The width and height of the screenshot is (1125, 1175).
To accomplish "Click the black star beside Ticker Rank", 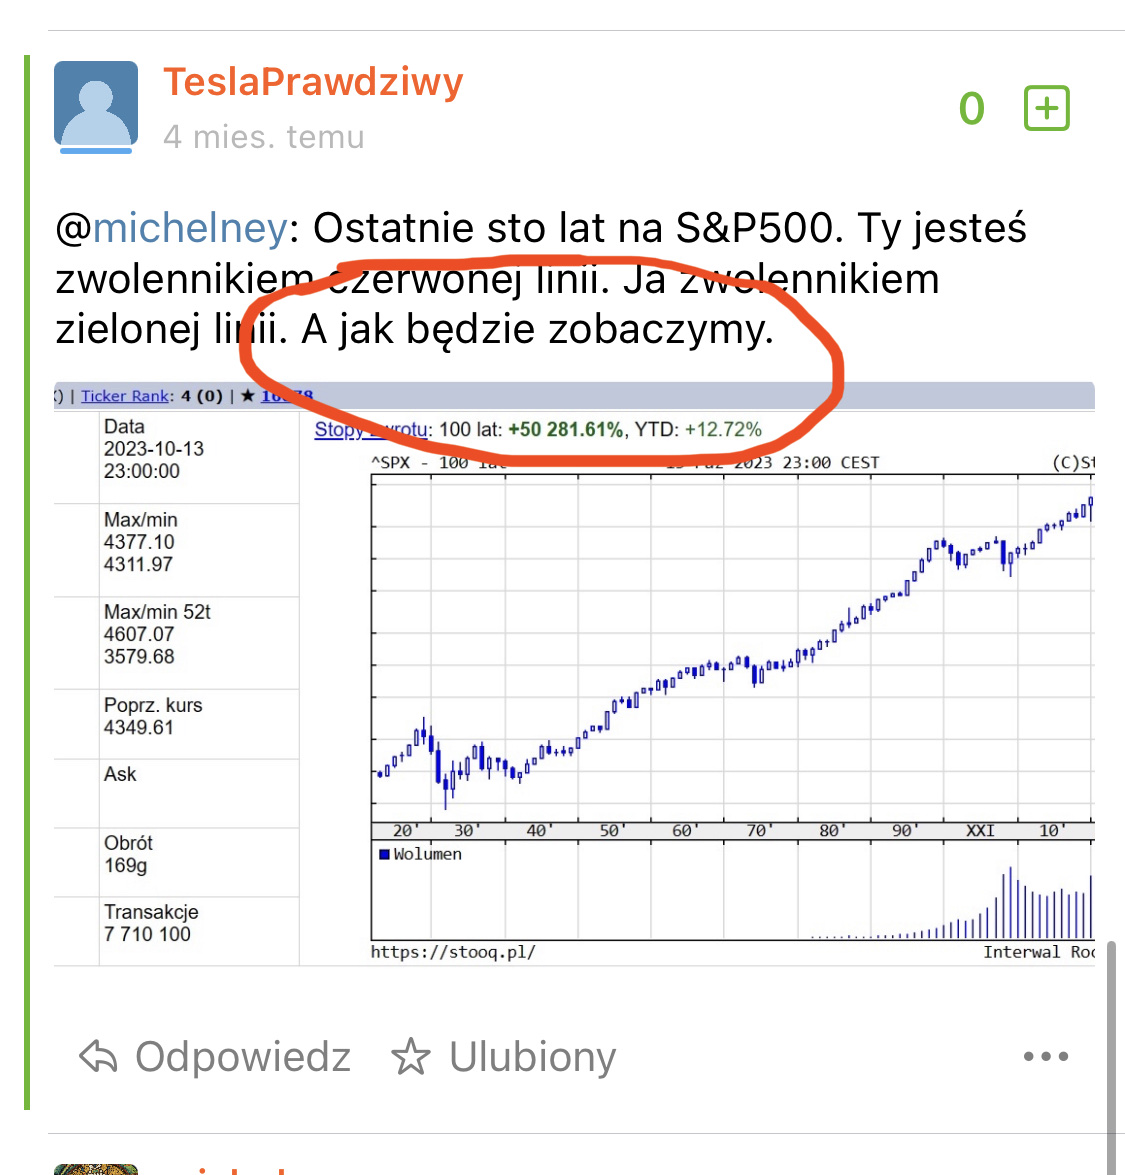I will click(x=248, y=396).
